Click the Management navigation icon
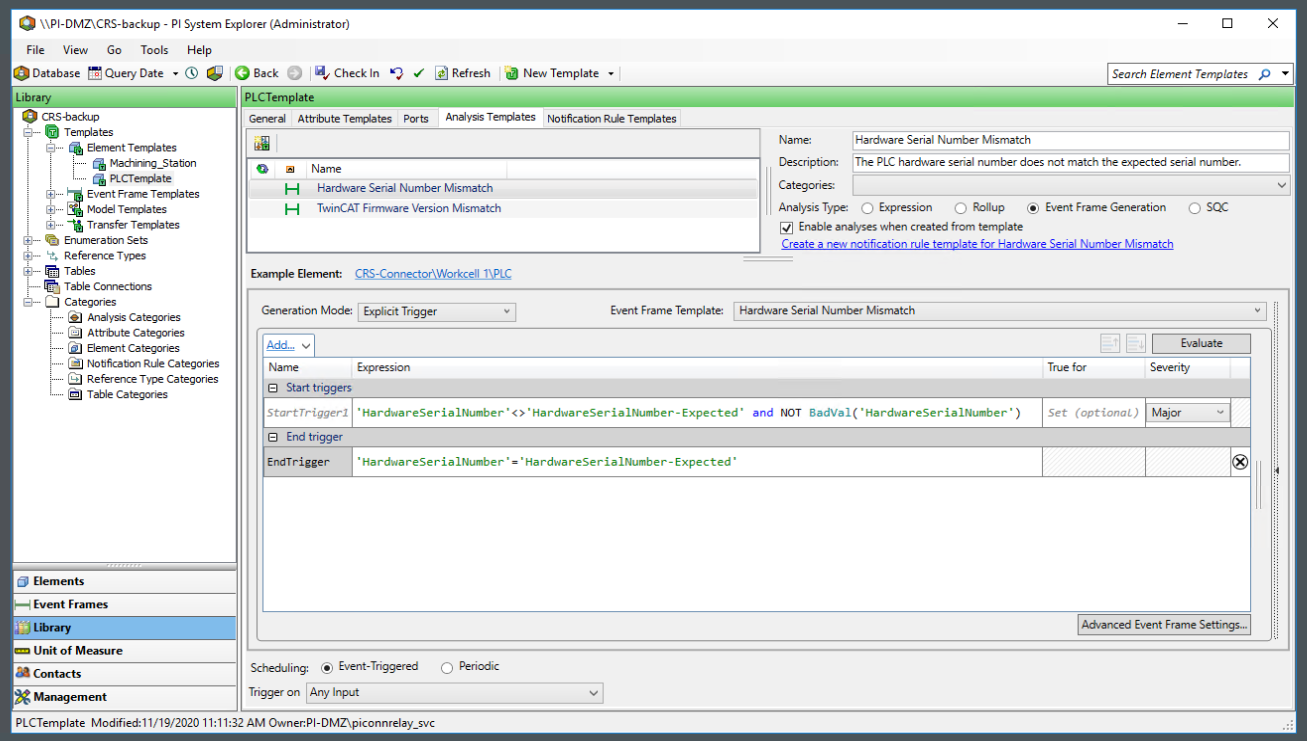 click(23, 697)
